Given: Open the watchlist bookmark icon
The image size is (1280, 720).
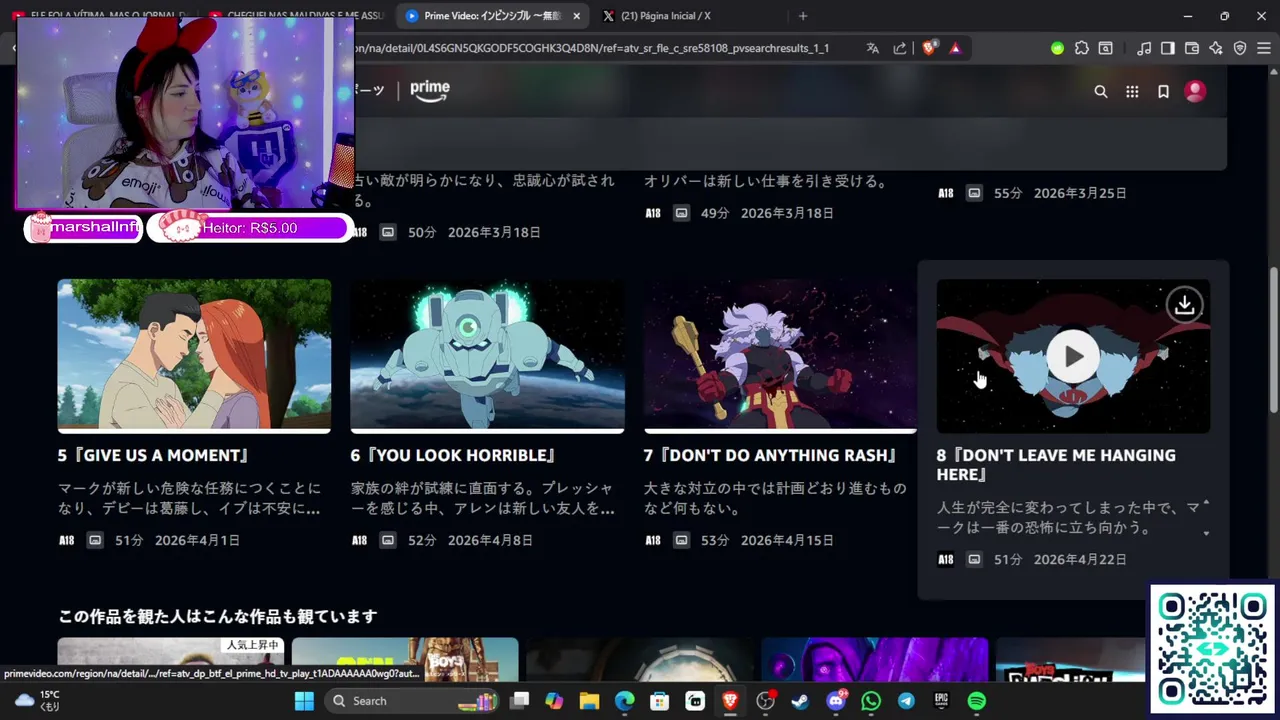Looking at the screenshot, I should [x=1163, y=91].
